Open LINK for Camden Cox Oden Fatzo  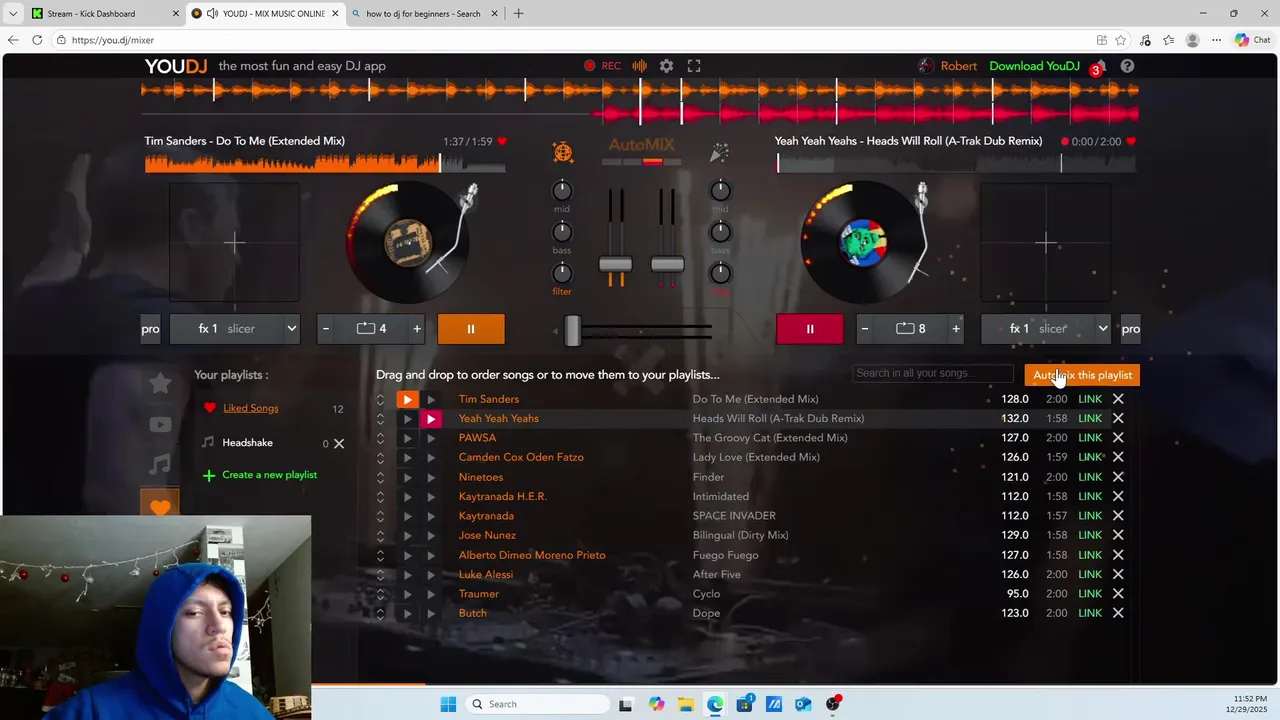coord(1090,458)
